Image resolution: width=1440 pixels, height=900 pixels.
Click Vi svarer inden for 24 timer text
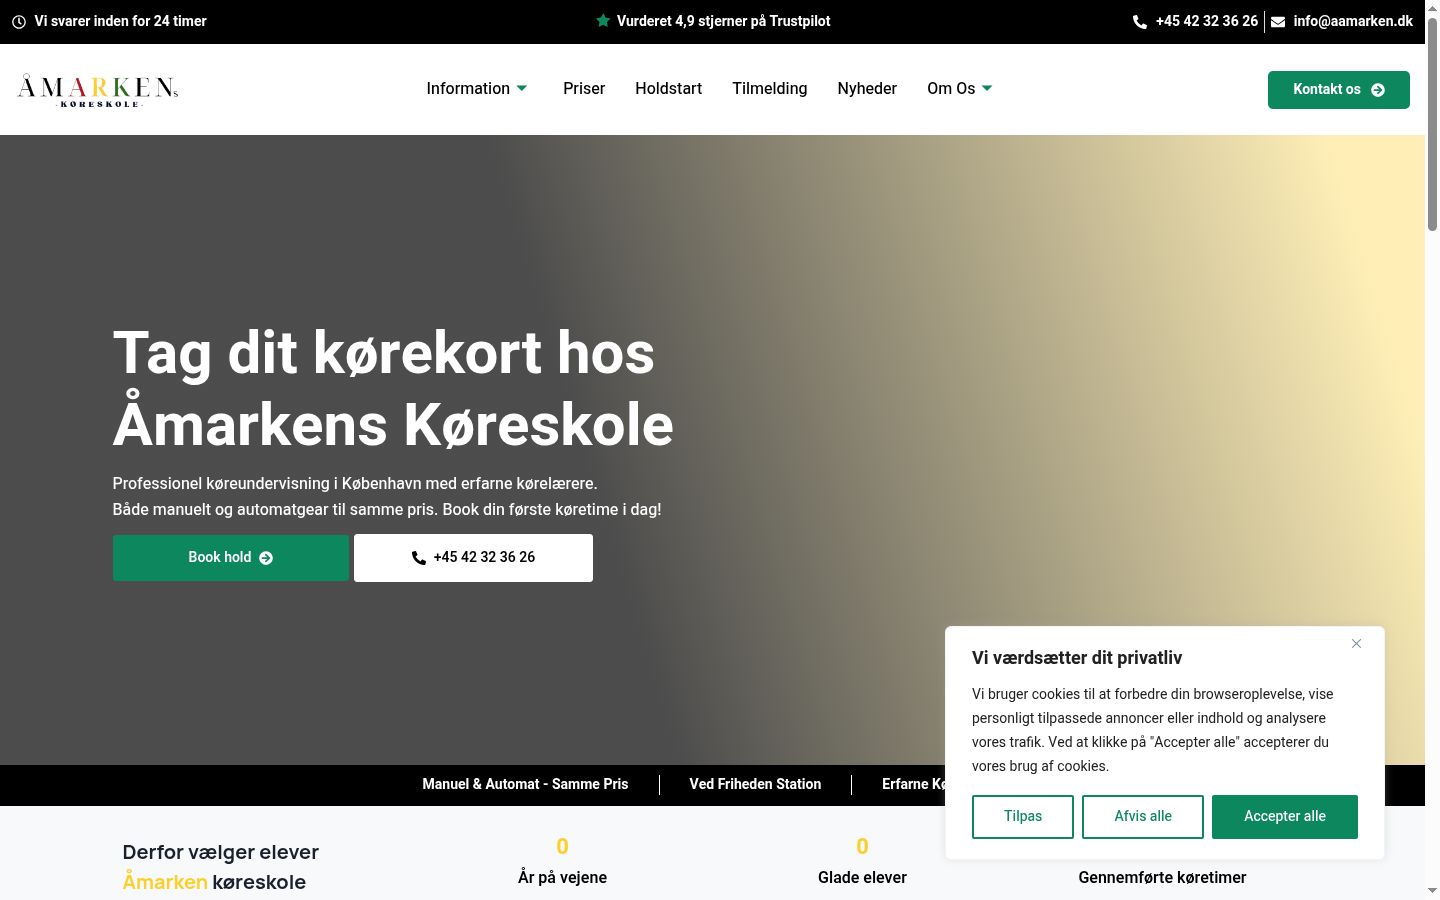click(120, 21)
